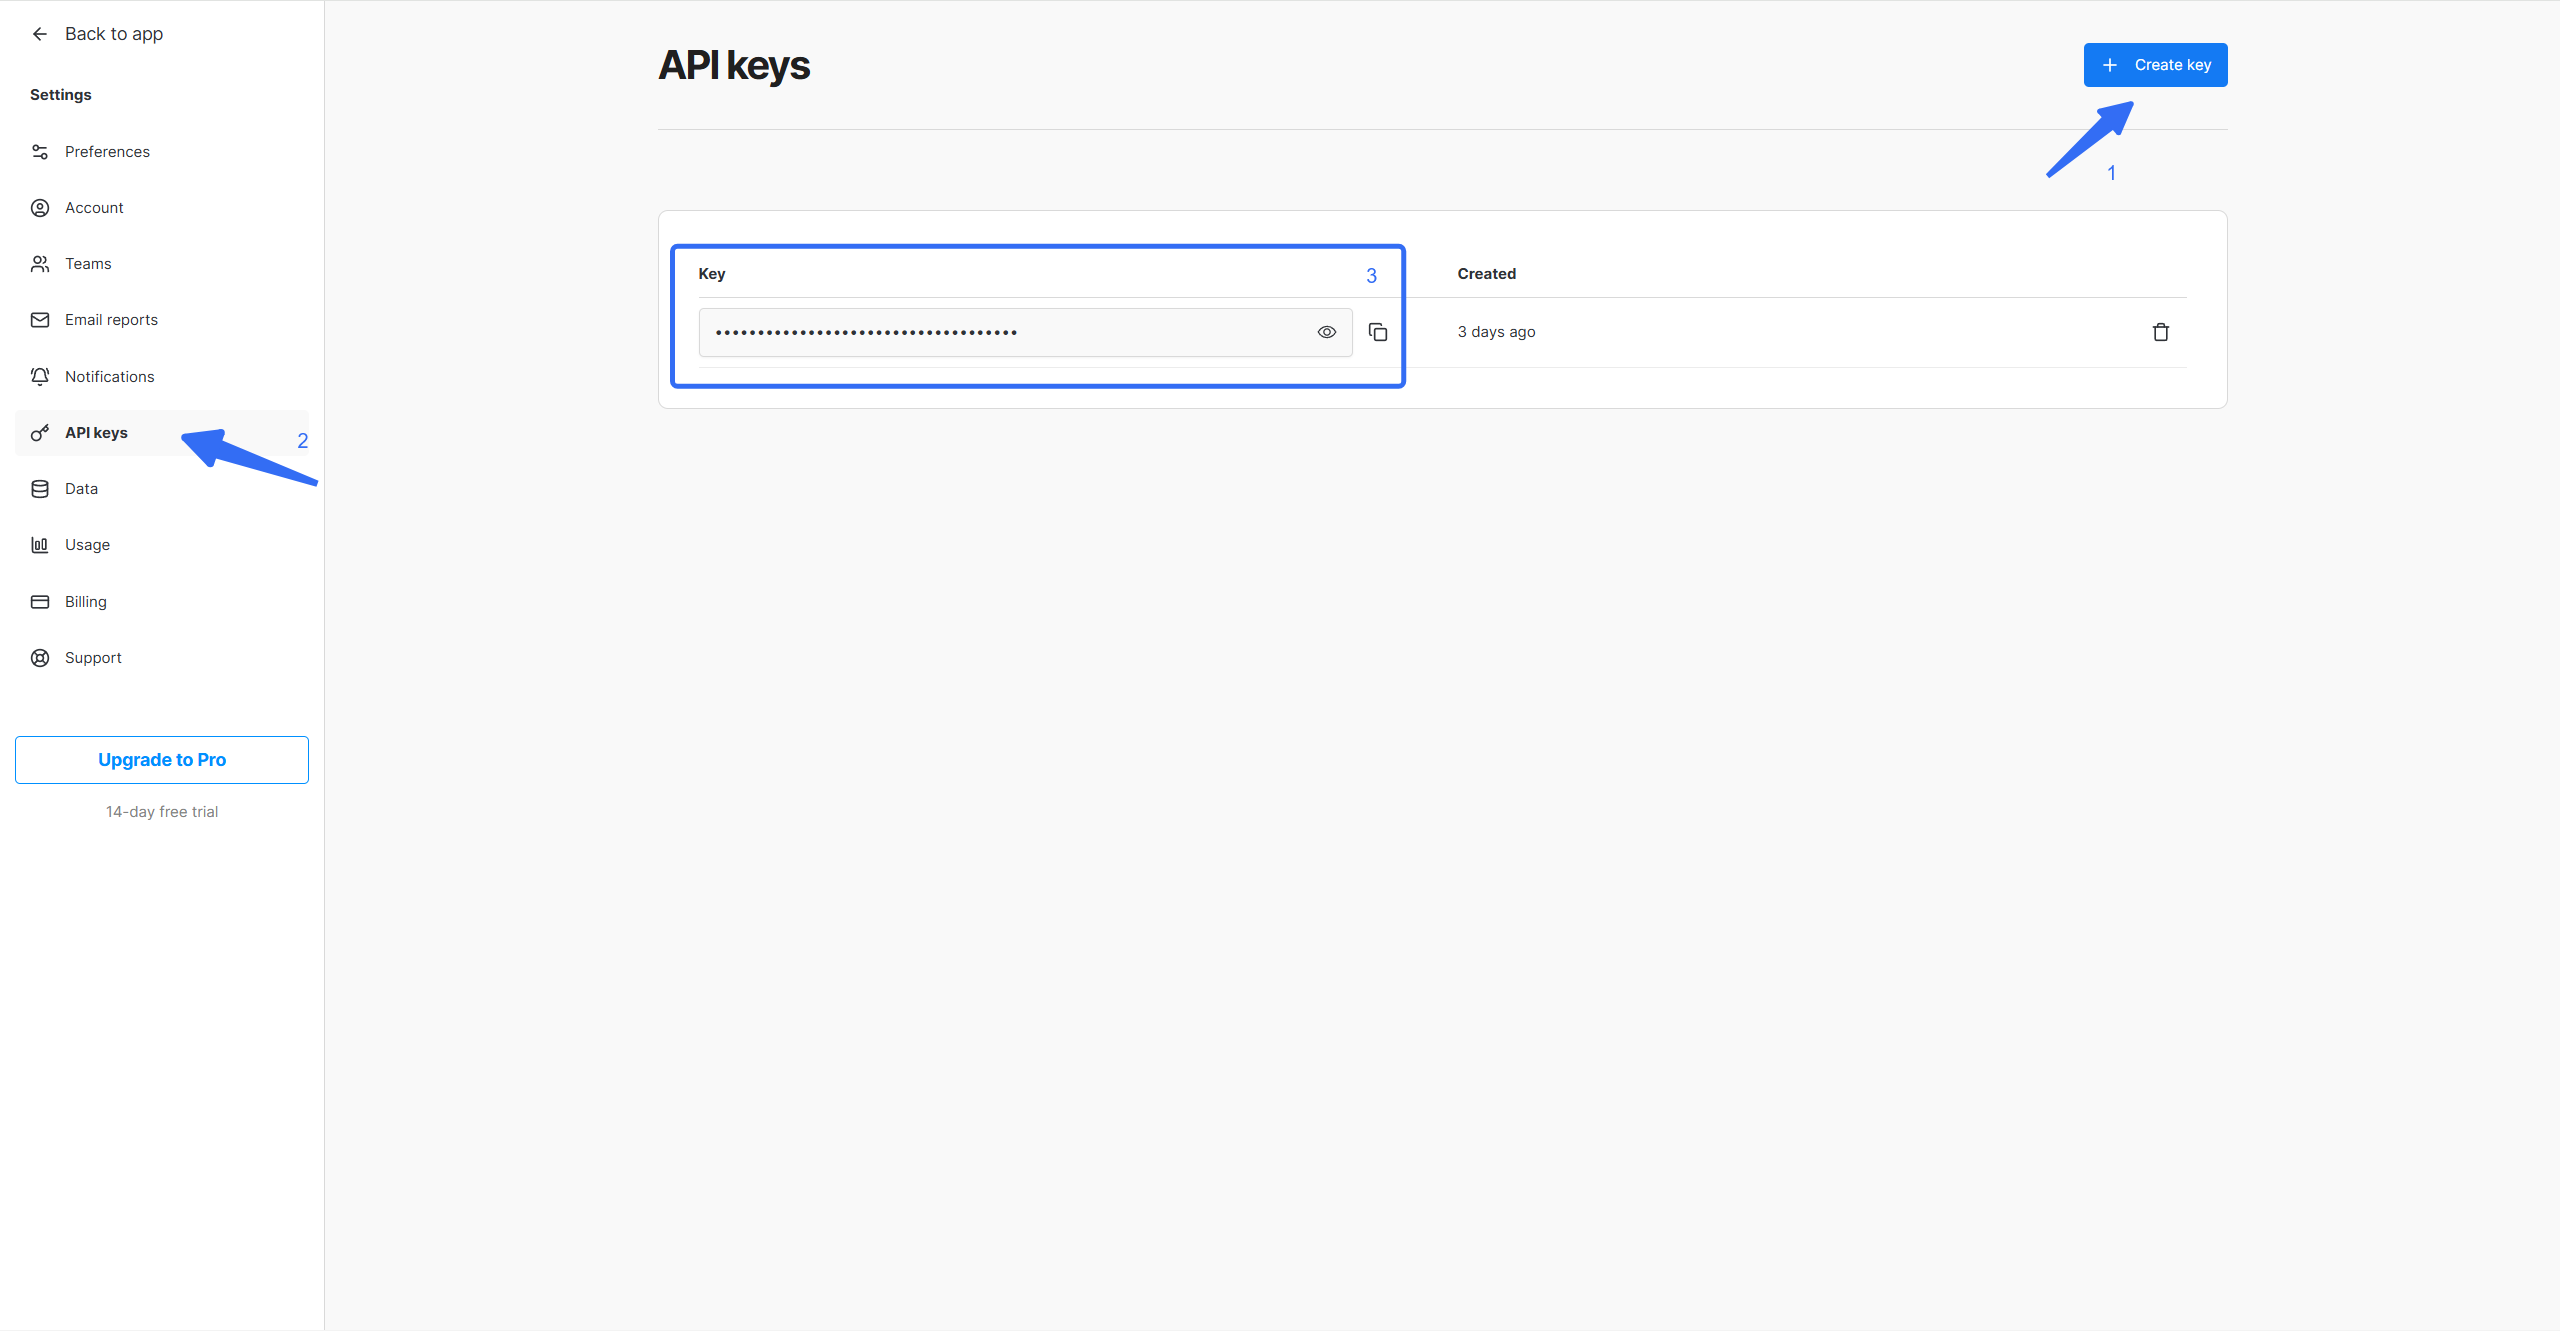Screen dimensions: 2560x1331
Task: Click the Data database icon
Action: [x=40, y=489]
